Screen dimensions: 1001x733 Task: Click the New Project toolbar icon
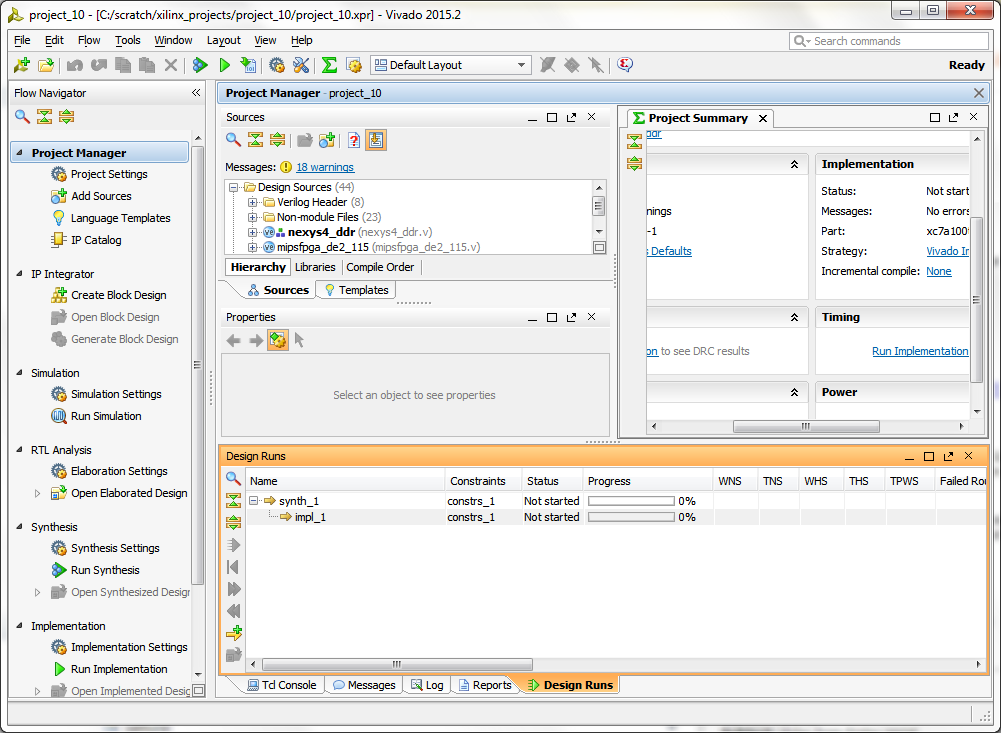[x=22, y=65]
